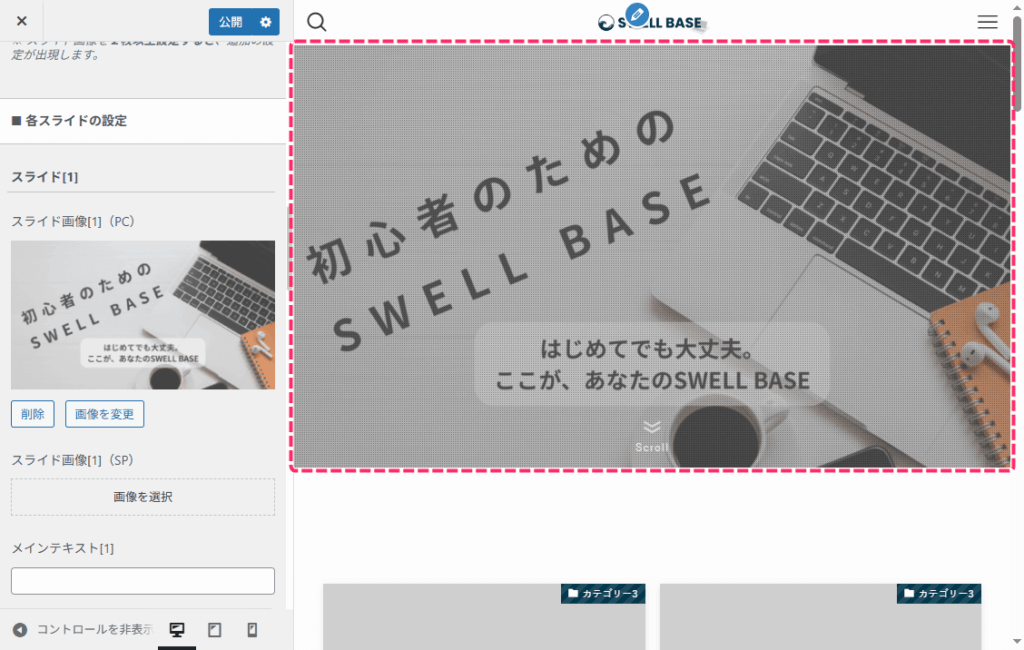This screenshot has height=650, width=1024.
Task: Switch to desktop preview device icon
Action: 177,630
